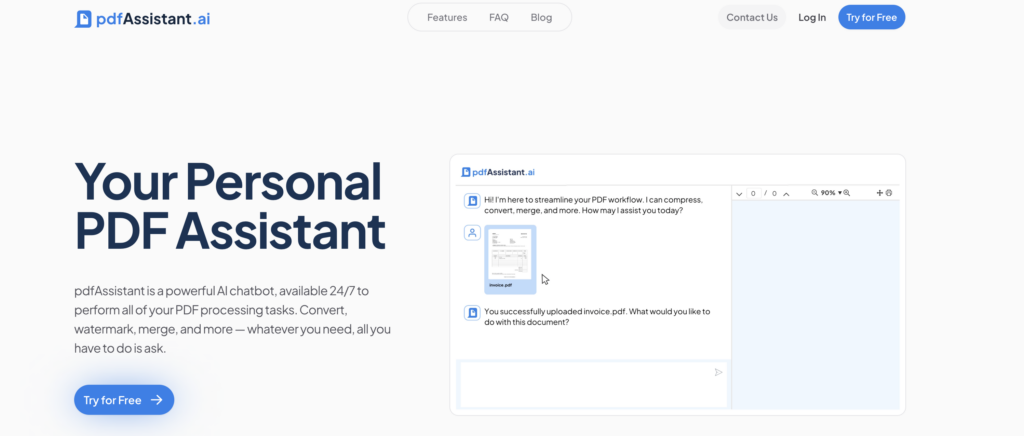Viewport: 1024px width, 436px height.
Task: Click the send message arrow icon
Action: (x=718, y=372)
